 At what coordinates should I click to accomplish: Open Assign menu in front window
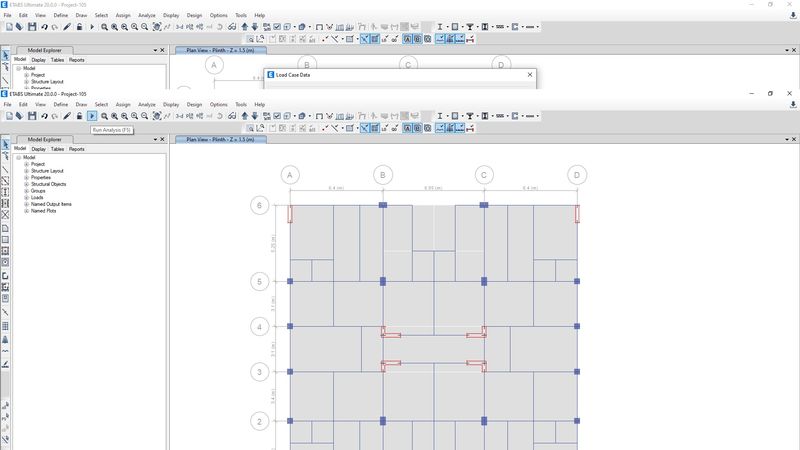tap(123, 105)
